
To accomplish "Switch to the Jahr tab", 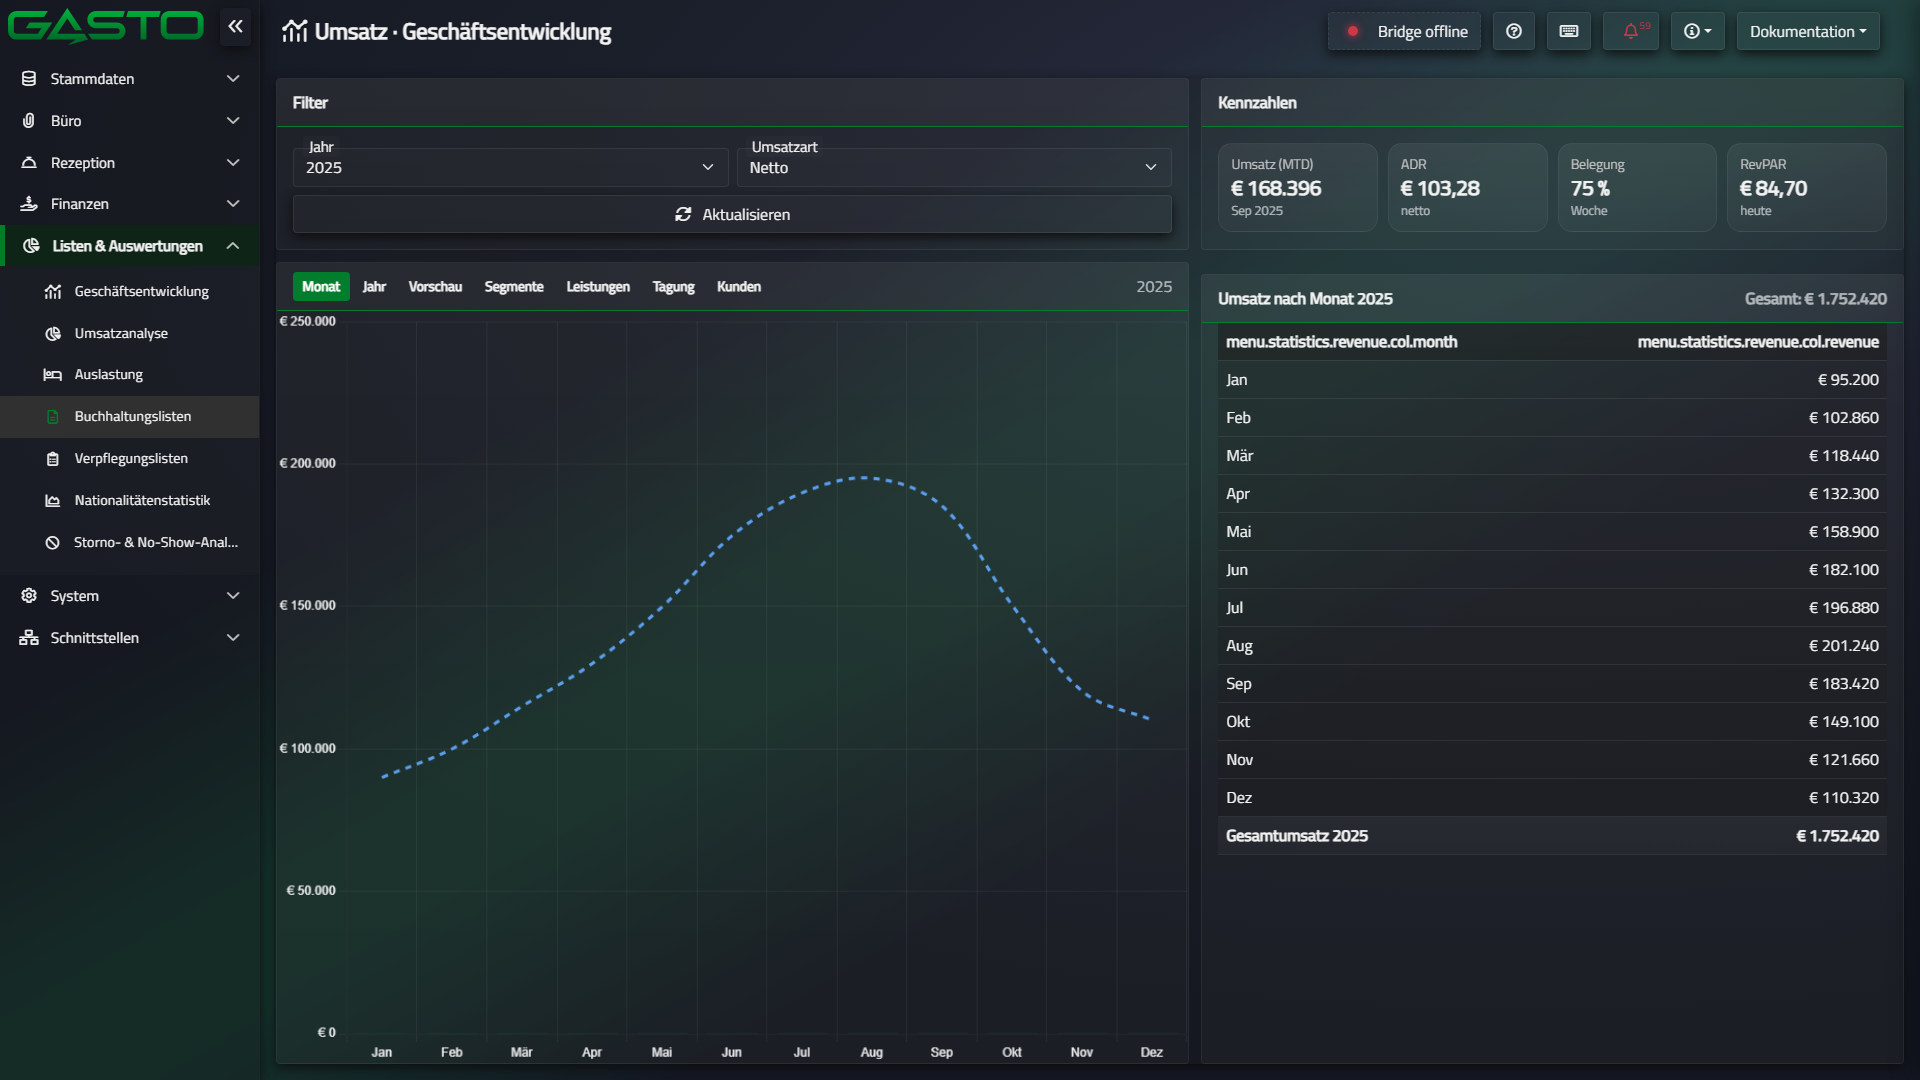I will [374, 287].
